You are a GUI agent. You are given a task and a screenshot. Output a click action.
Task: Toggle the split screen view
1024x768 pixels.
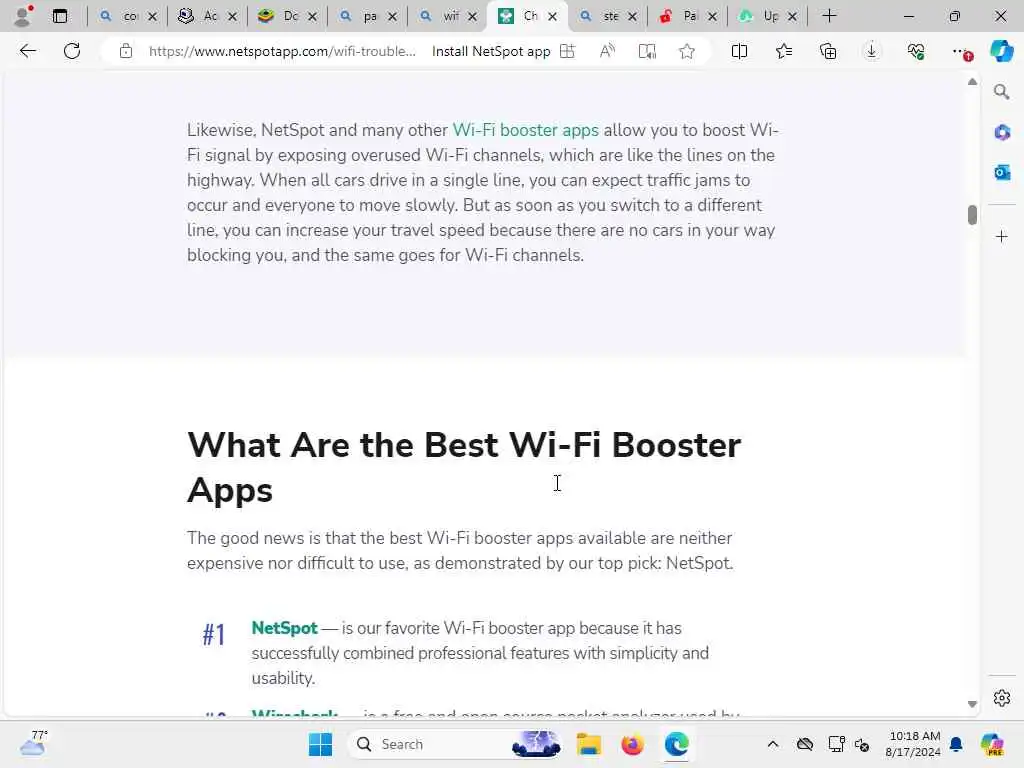click(739, 51)
